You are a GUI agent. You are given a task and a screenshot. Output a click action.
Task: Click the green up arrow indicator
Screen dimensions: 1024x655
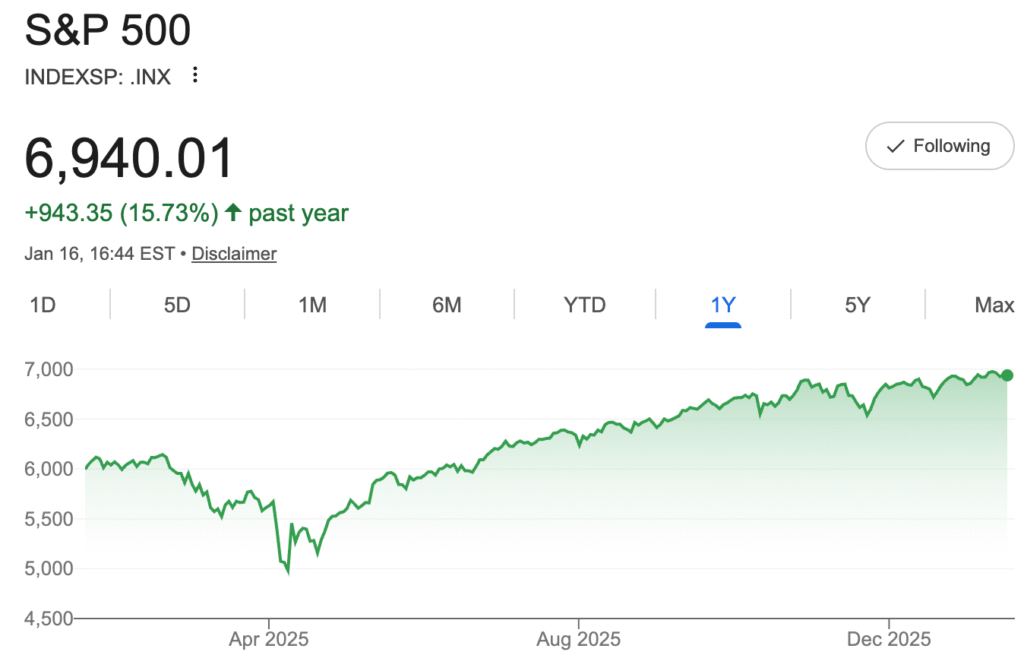(233, 213)
